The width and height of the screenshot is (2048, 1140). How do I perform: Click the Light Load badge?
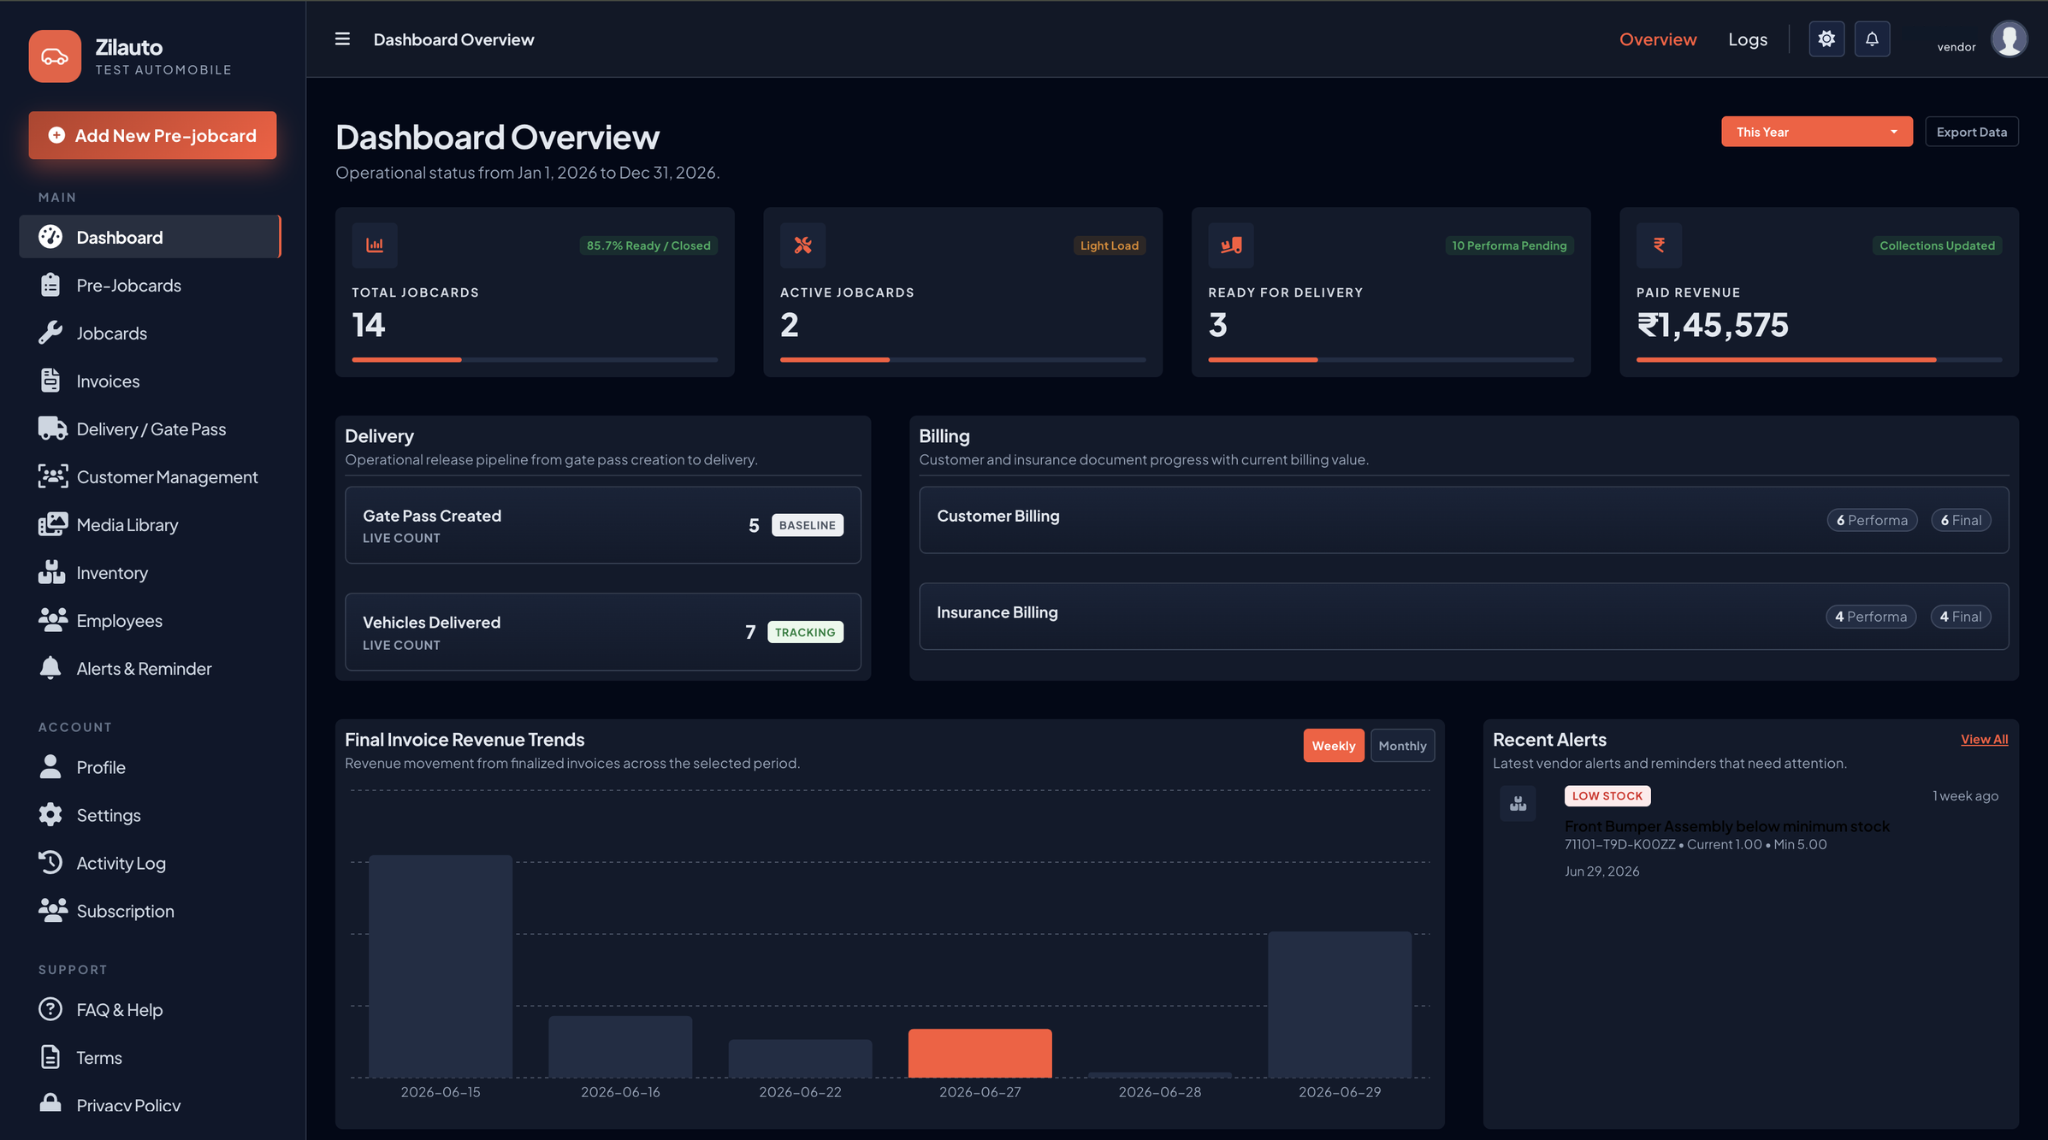pyautogui.click(x=1109, y=246)
